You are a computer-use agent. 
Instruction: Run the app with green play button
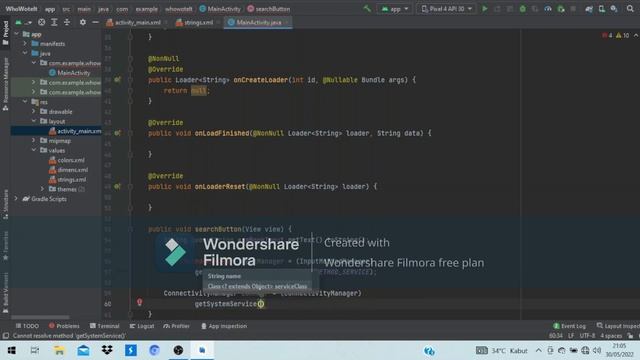[x=484, y=9]
